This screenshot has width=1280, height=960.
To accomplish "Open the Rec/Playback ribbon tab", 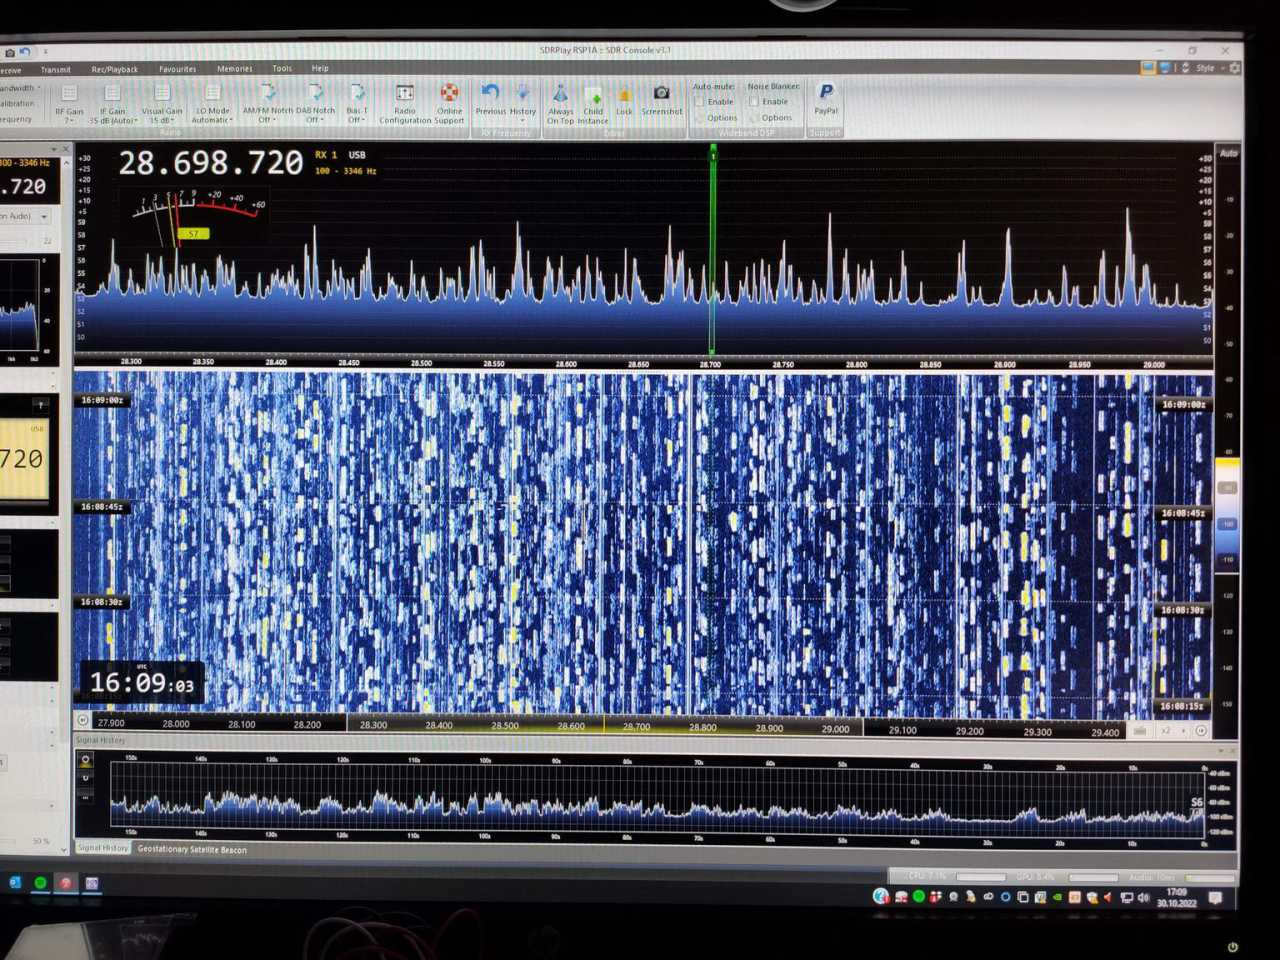I will coord(115,70).
